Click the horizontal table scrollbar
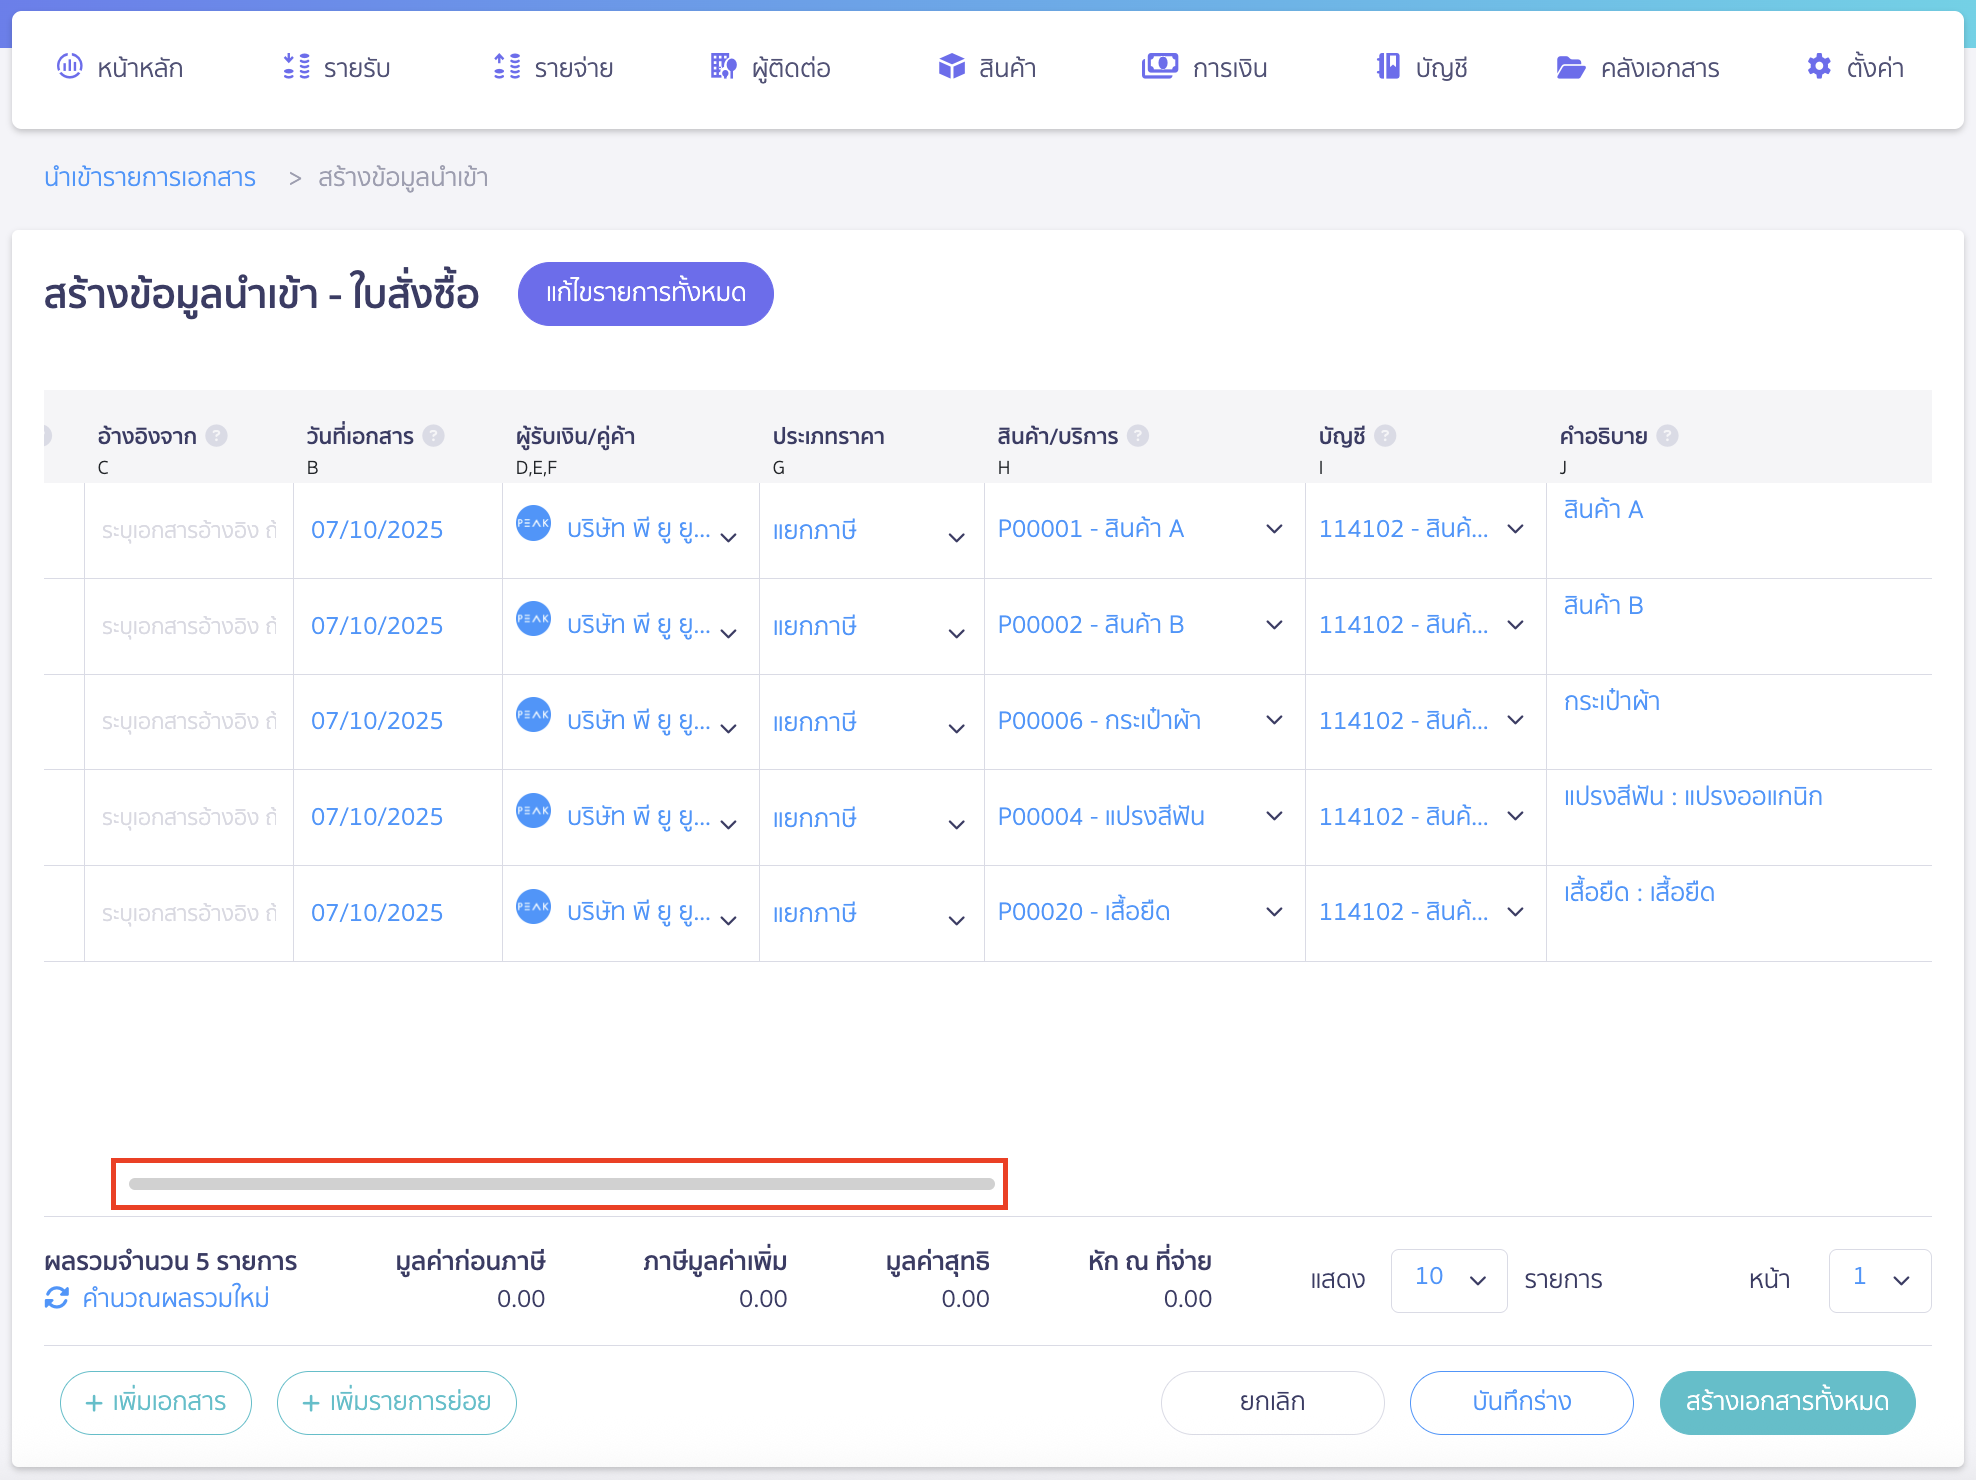The height and width of the screenshot is (1480, 1976). point(561,1184)
